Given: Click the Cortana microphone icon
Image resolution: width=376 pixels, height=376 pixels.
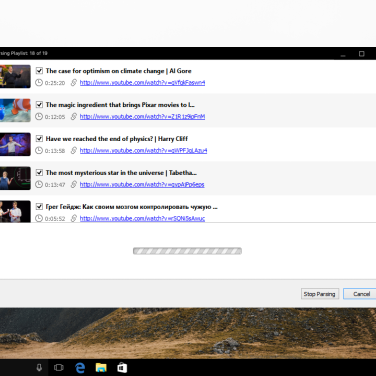Looking at the screenshot, I should 39,368.
